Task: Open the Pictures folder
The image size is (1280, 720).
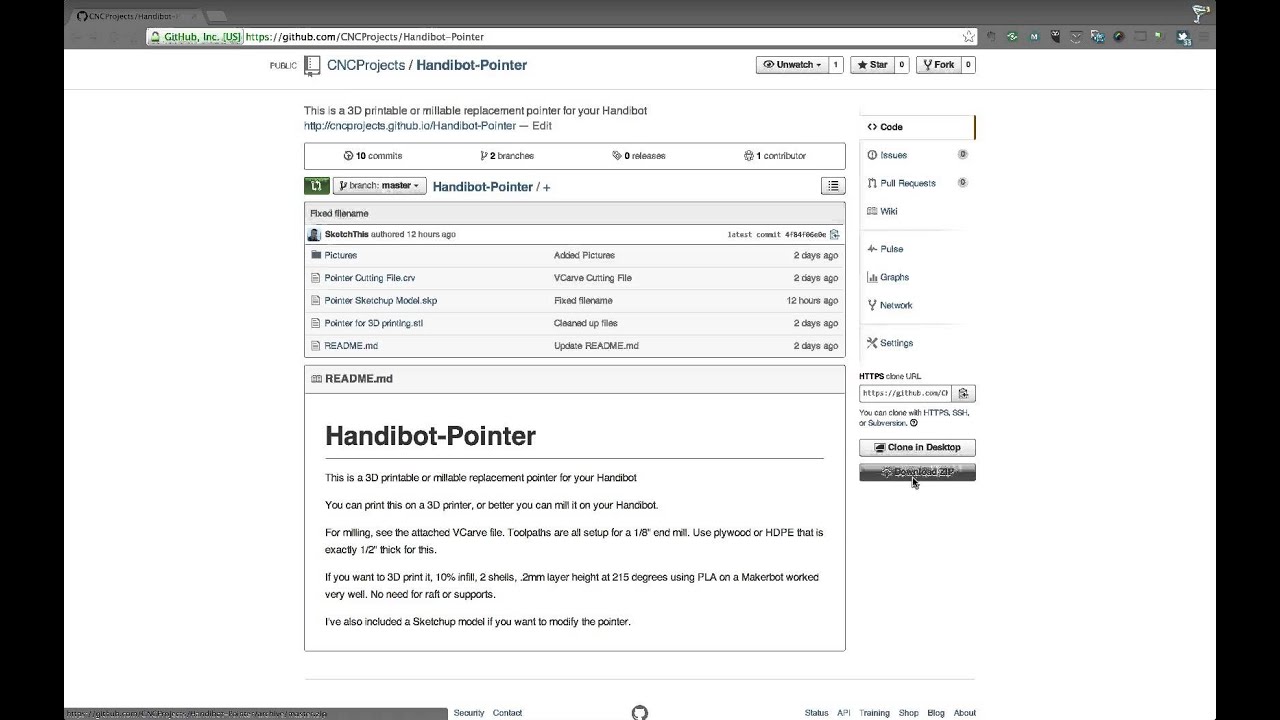Action: [341, 255]
